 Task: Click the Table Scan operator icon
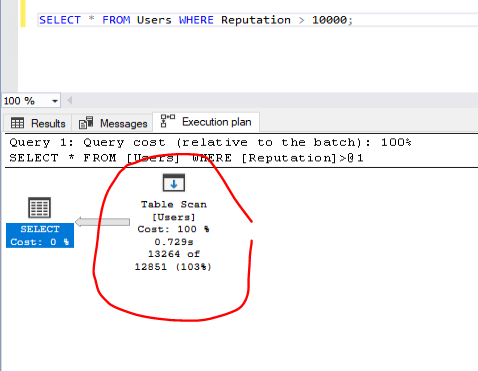pyautogui.click(x=174, y=183)
